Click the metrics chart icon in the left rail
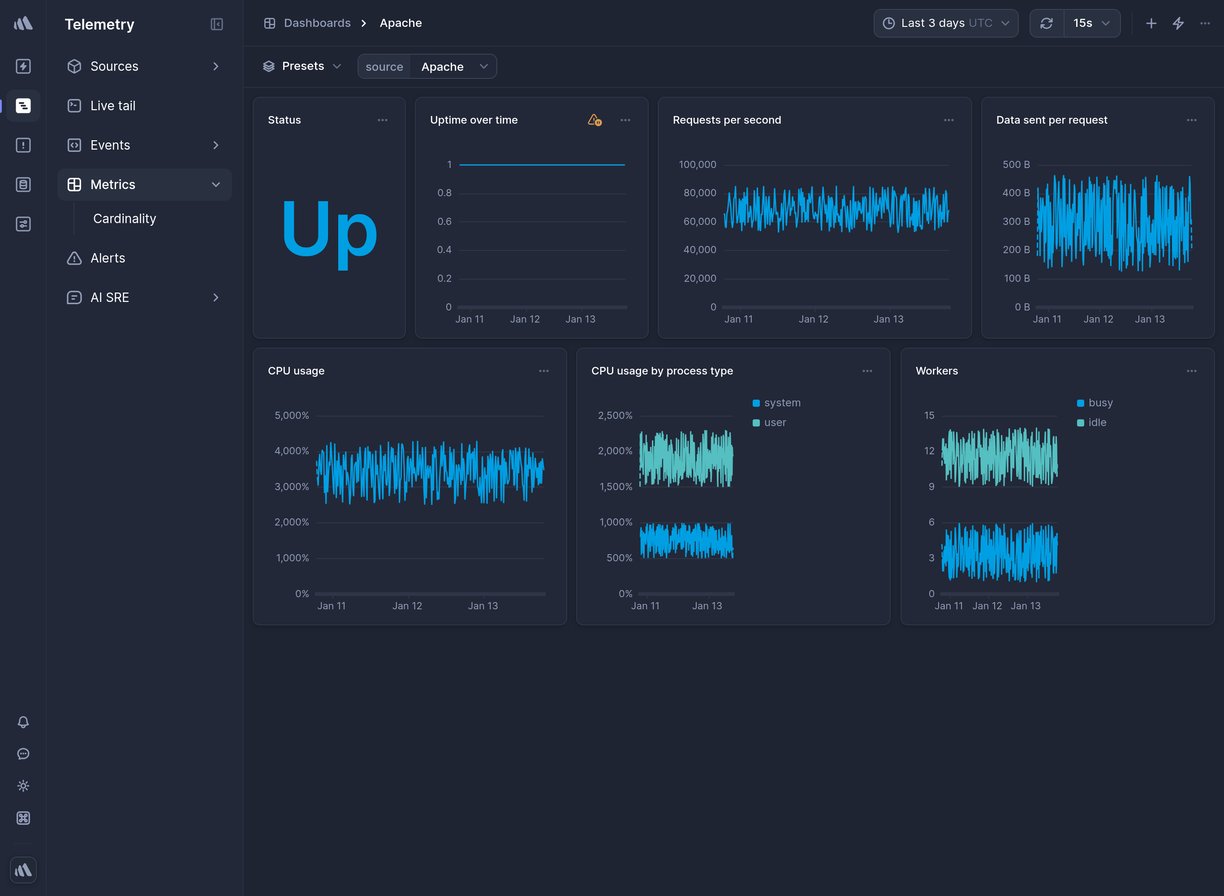Viewport: 1224px width, 896px height. tap(23, 223)
